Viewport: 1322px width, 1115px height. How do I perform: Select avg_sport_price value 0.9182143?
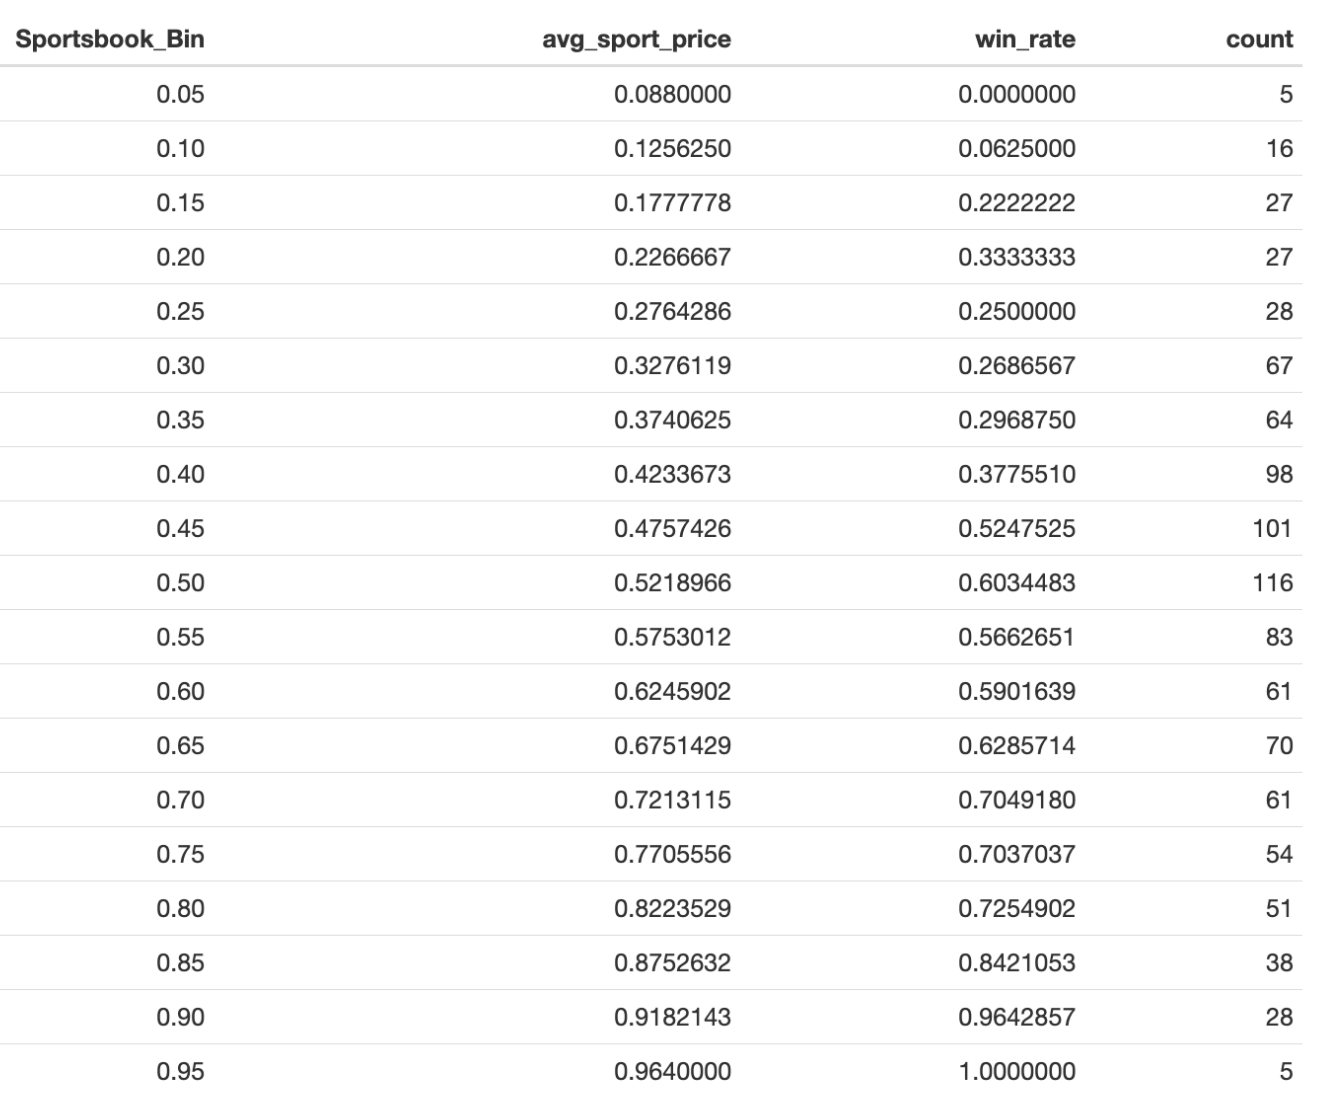[672, 1018]
